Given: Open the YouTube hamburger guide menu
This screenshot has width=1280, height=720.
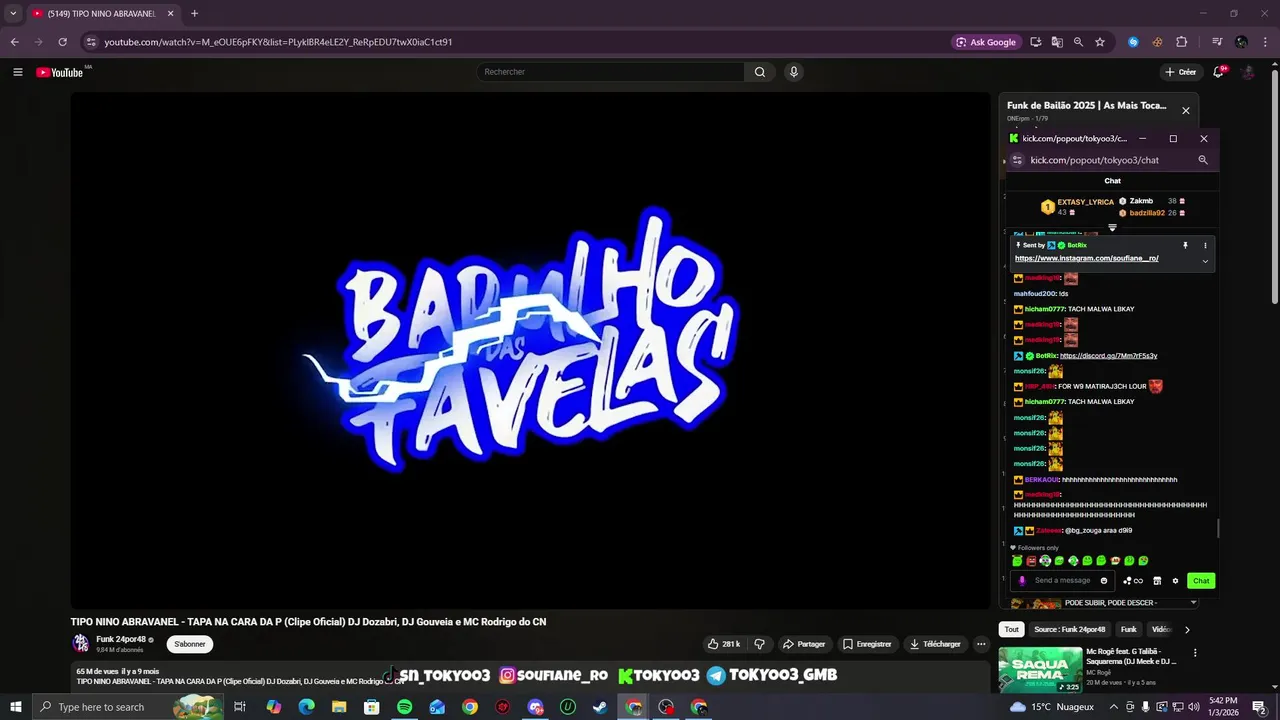Looking at the screenshot, I should pyautogui.click(x=17, y=72).
